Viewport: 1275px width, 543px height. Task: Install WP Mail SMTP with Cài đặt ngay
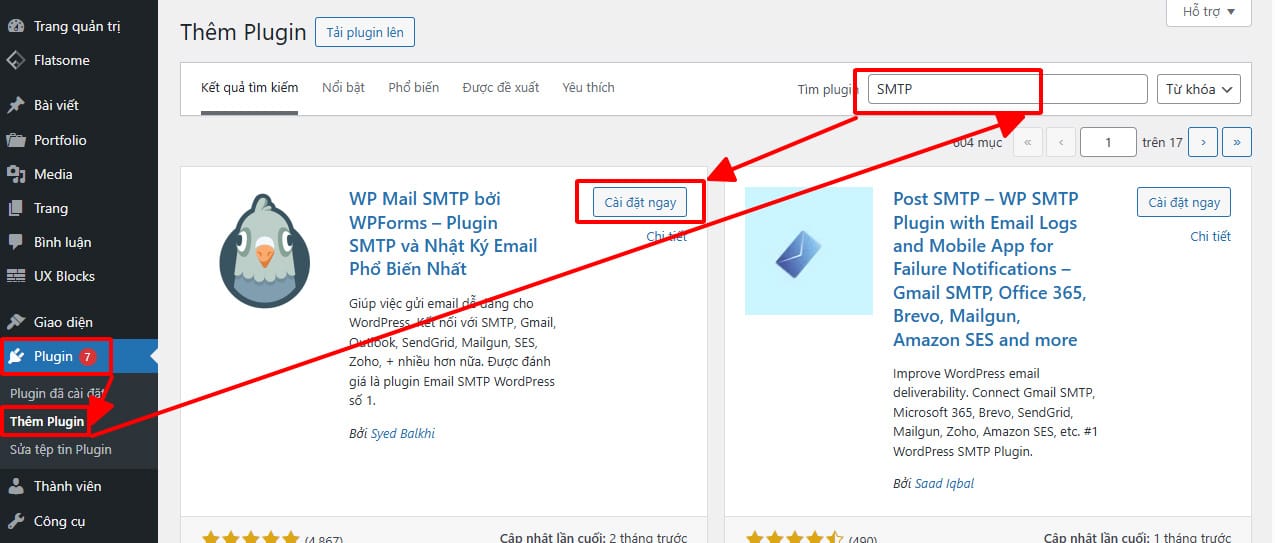[x=640, y=202]
